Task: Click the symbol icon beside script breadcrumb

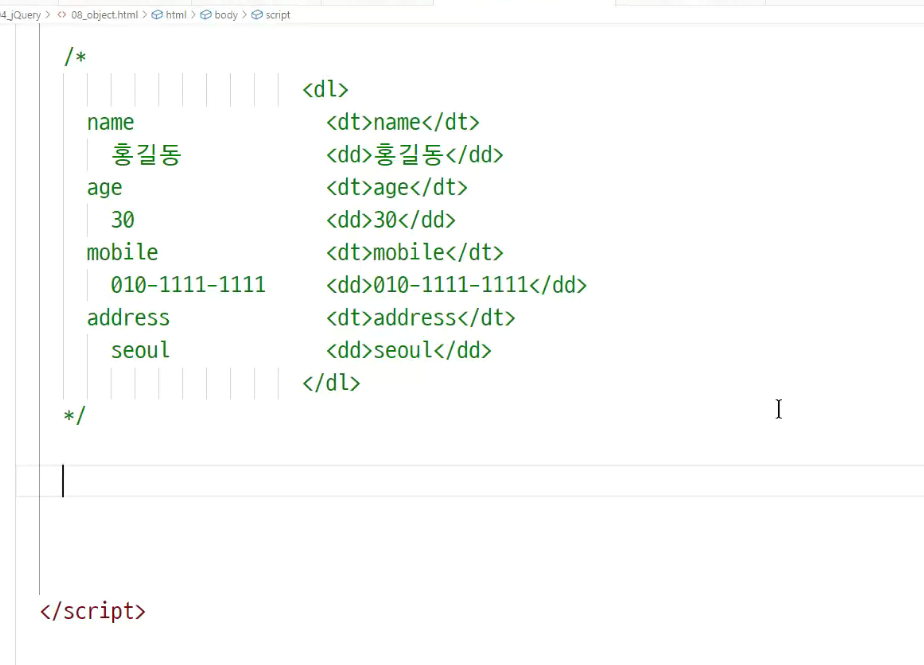Action: click(257, 15)
